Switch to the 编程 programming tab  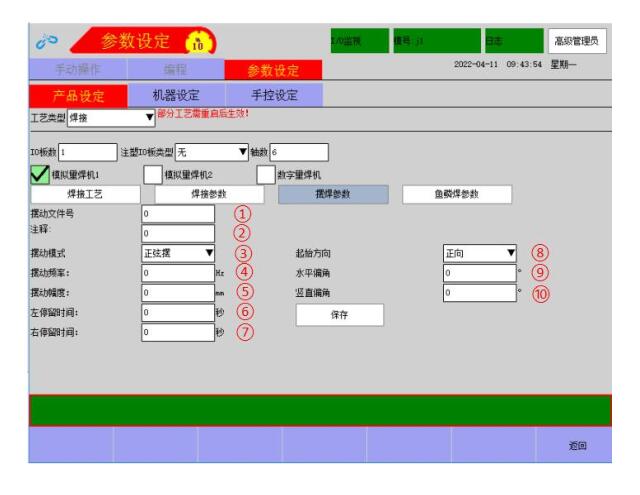point(176,69)
